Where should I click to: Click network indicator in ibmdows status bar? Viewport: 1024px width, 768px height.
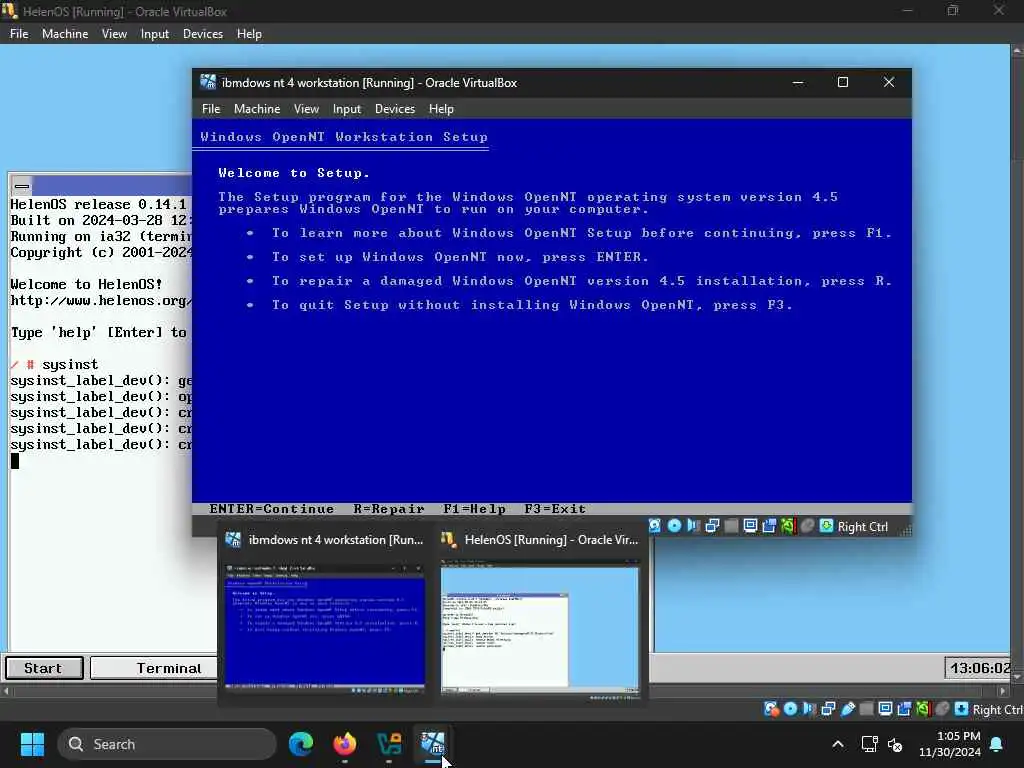pyautogui.click(x=712, y=526)
